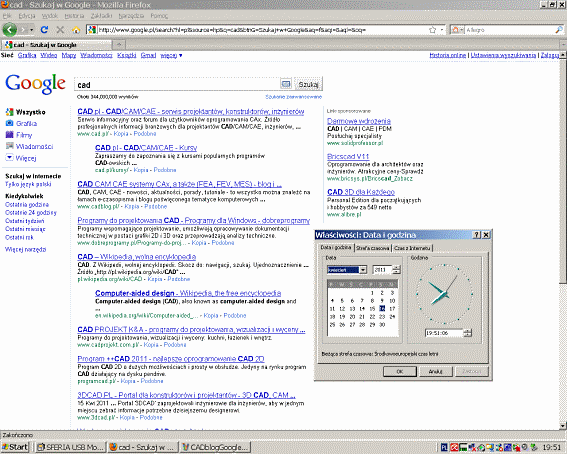Screen dimensions: 567x454
Task: Switch to CADblogGoogle taskbar window
Action: pyautogui.click(x=215, y=447)
